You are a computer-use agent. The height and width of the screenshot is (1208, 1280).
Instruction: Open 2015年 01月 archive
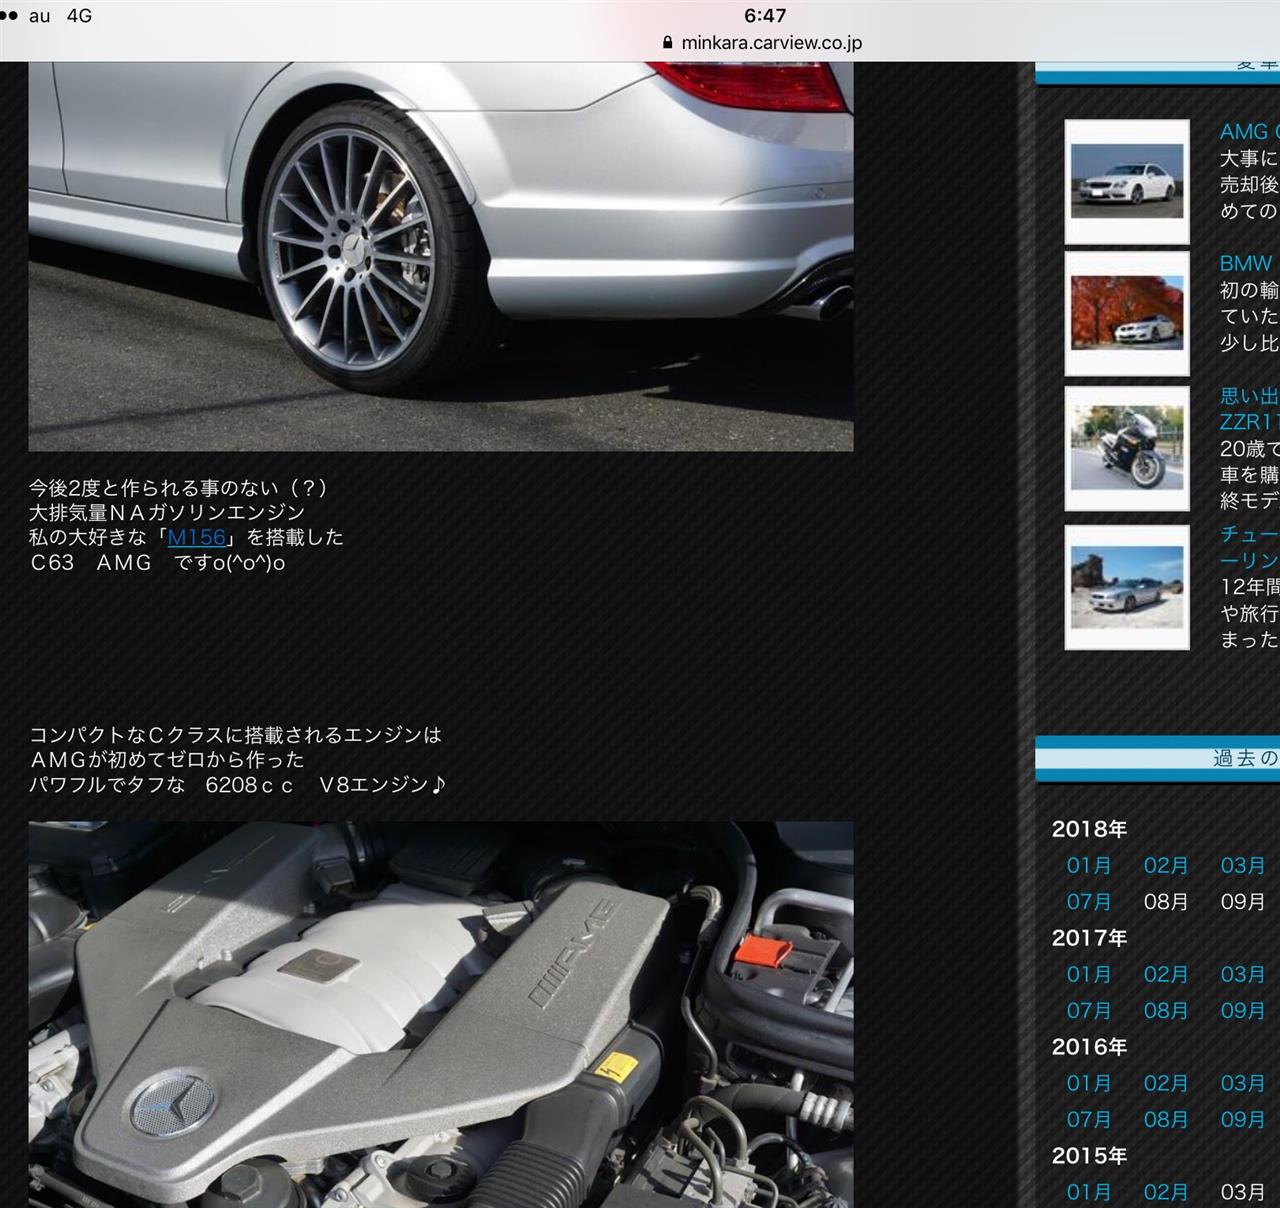click(x=1089, y=1193)
